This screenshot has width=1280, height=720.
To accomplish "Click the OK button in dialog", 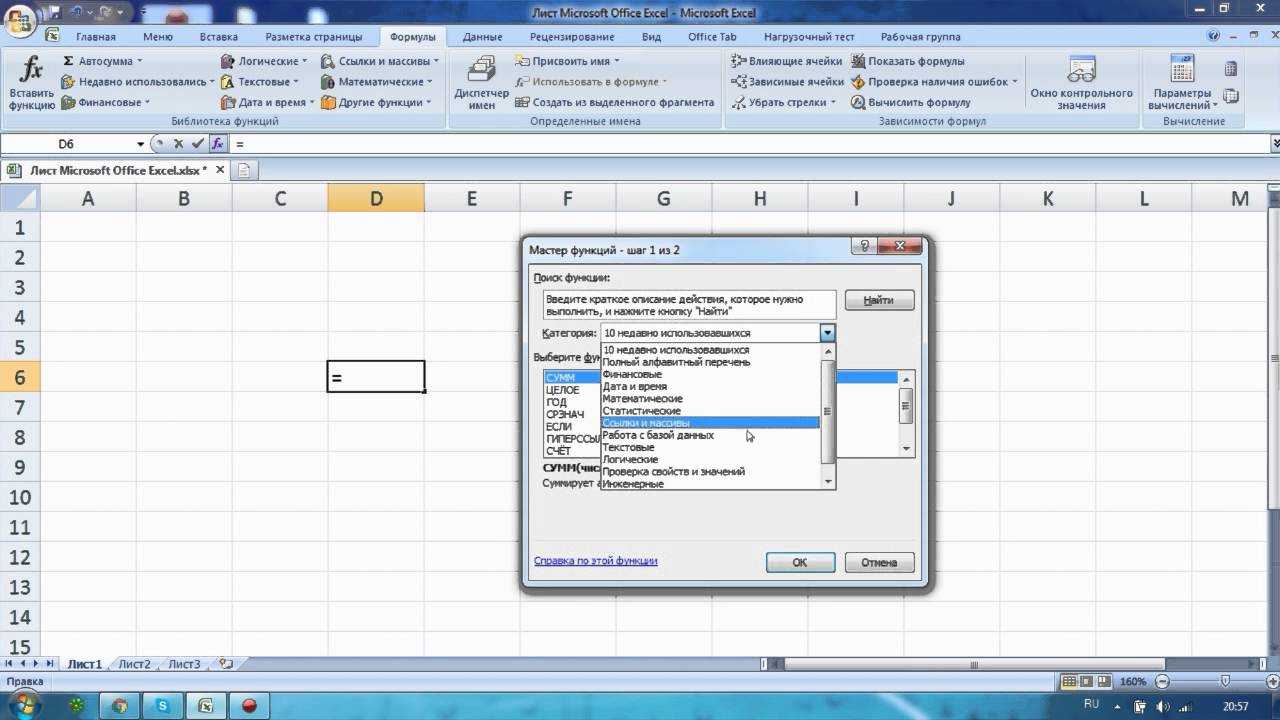I will 800,562.
